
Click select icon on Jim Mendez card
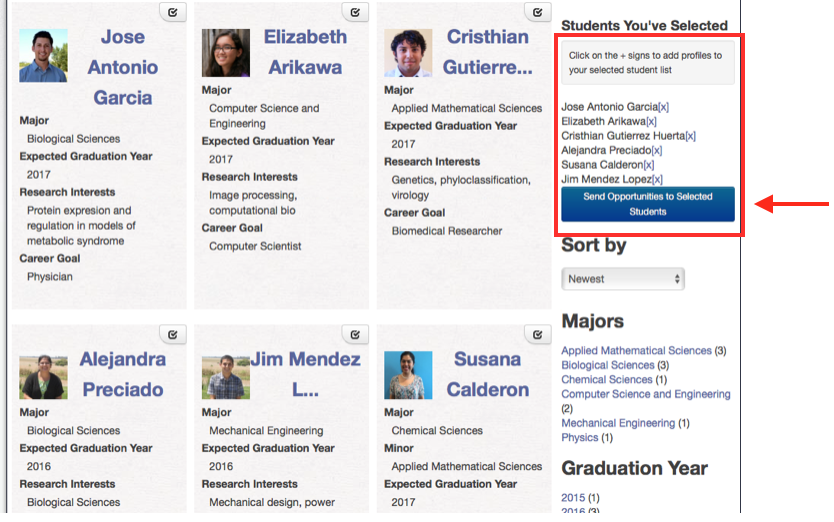point(356,335)
